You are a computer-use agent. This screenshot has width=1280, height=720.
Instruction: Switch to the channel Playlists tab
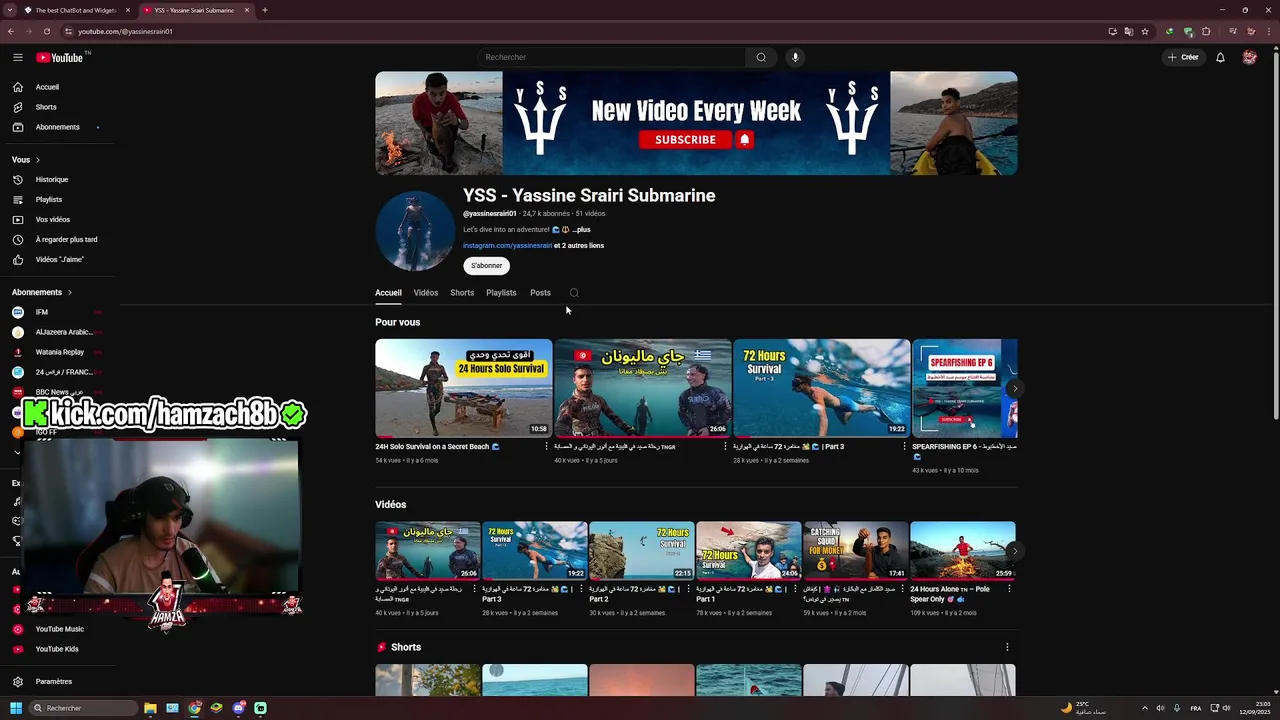pyautogui.click(x=501, y=293)
